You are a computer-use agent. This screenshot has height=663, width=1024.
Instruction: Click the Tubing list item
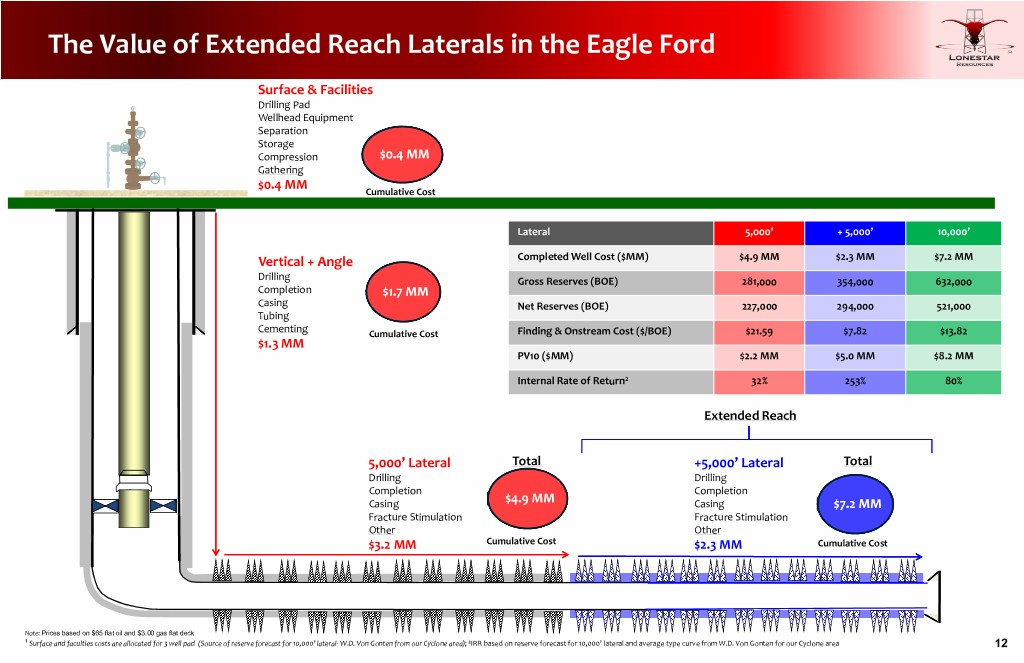[273, 315]
